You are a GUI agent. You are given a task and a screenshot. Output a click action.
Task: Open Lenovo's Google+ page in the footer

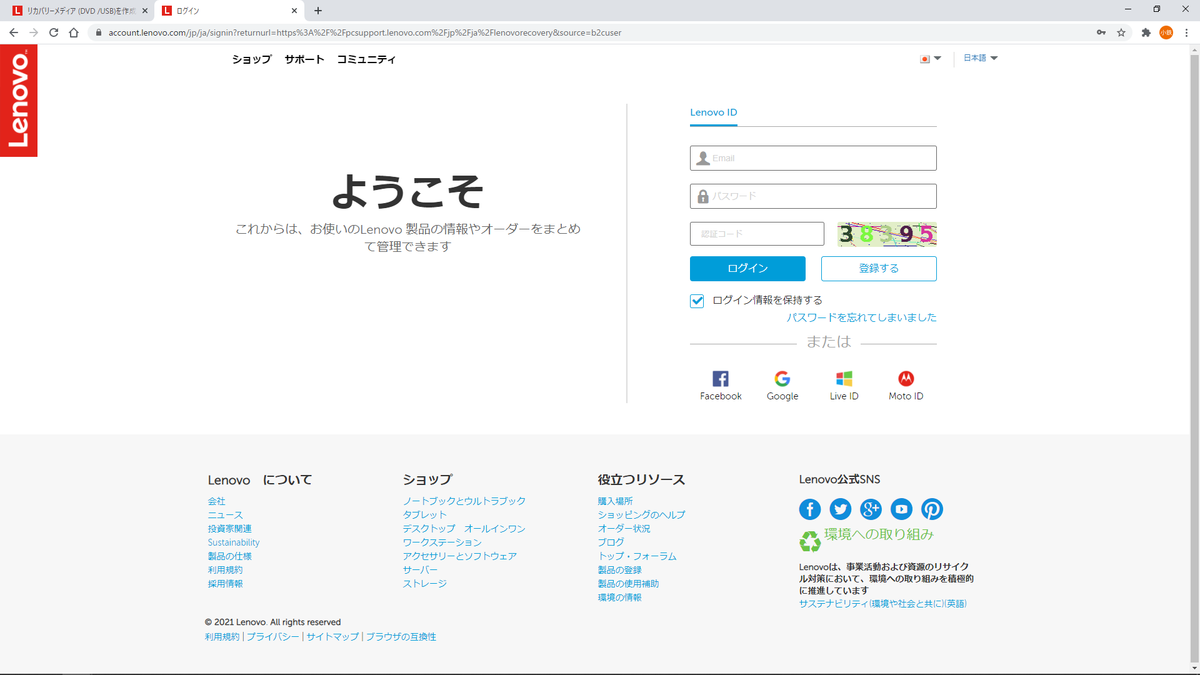pyautogui.click(x=871, y=509)
